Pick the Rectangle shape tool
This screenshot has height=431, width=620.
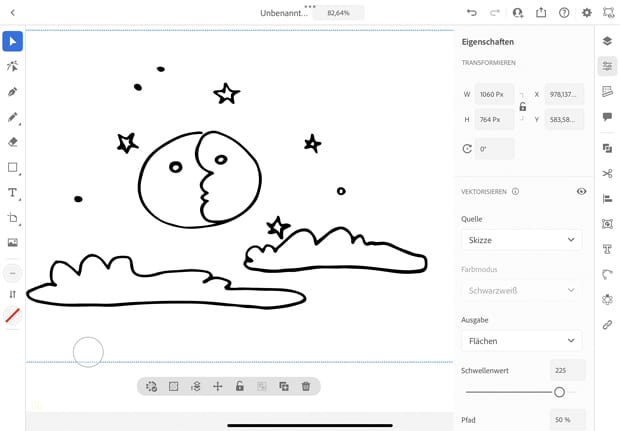click(13, 167)
